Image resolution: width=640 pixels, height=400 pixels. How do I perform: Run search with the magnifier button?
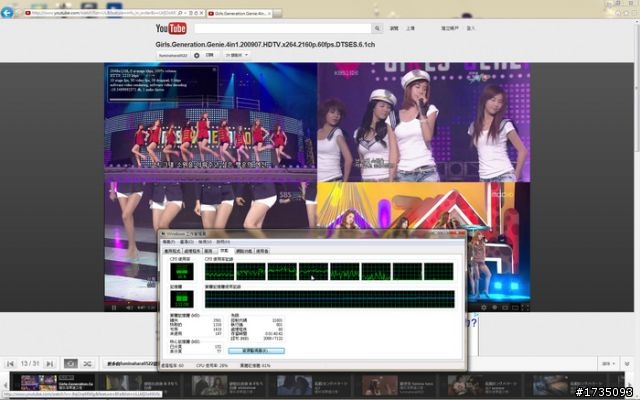point(377,28)
